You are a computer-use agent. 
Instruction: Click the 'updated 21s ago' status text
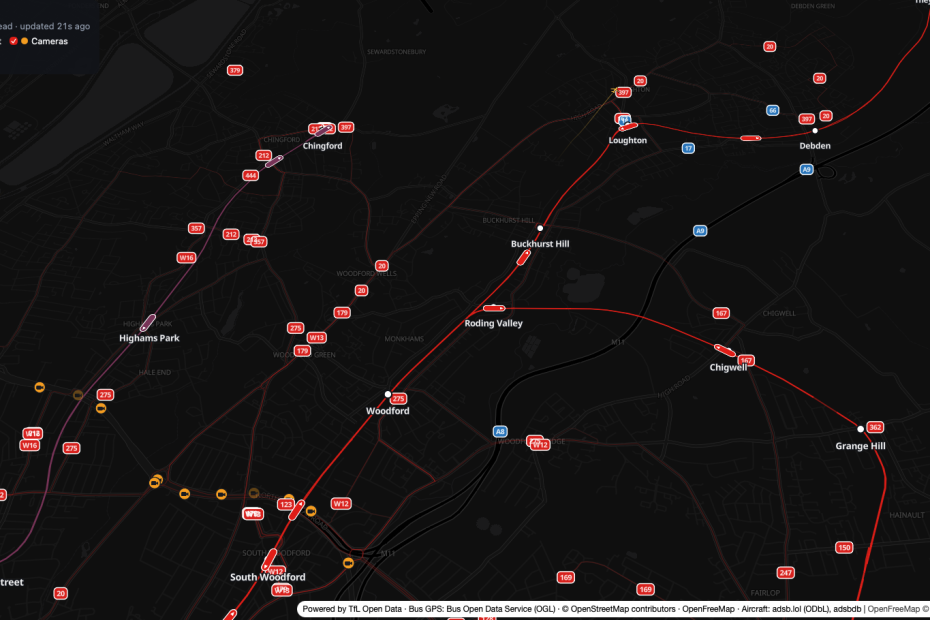pos(55,26)
